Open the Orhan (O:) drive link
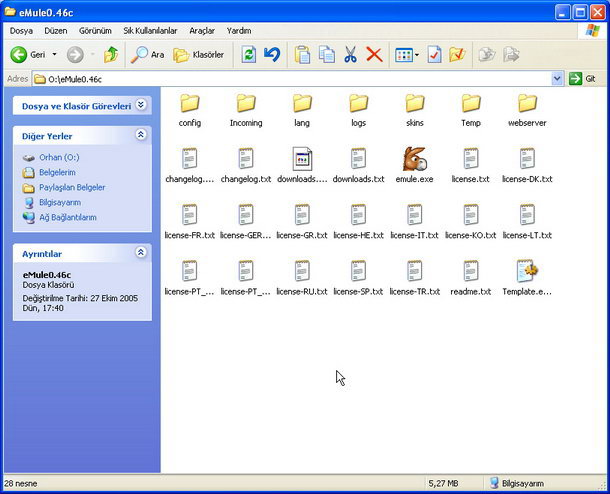This screenshot has width=610, height=494. coord(59,158)
